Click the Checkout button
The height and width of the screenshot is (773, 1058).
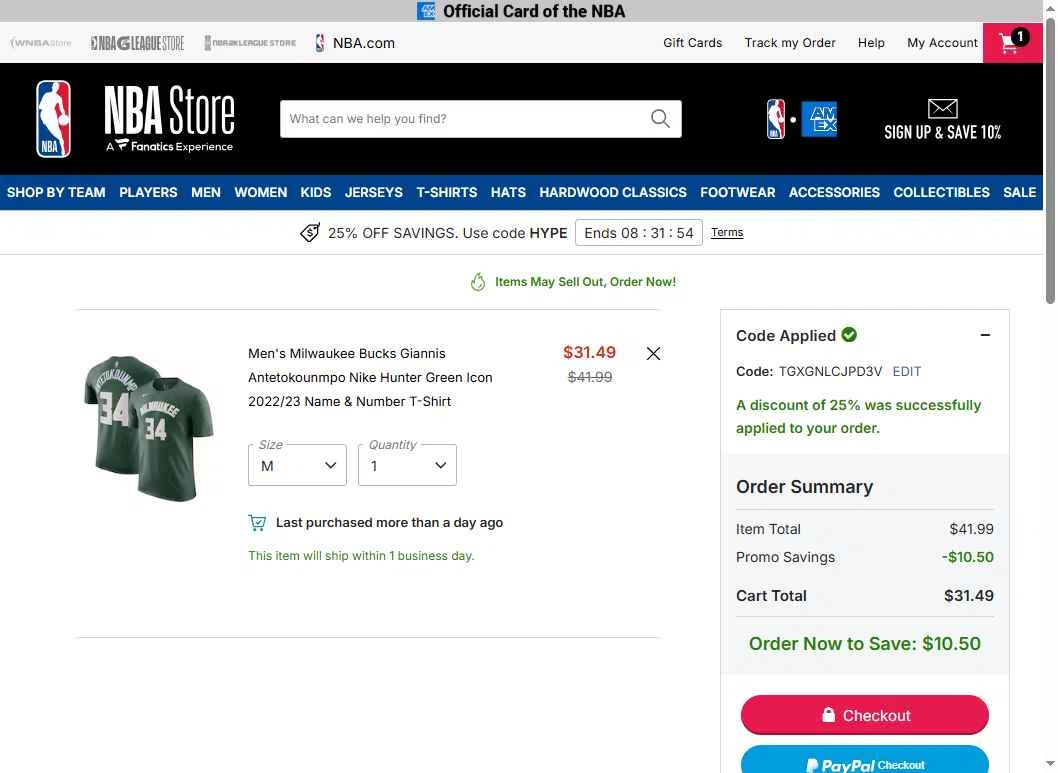click(x=864, y=715)
